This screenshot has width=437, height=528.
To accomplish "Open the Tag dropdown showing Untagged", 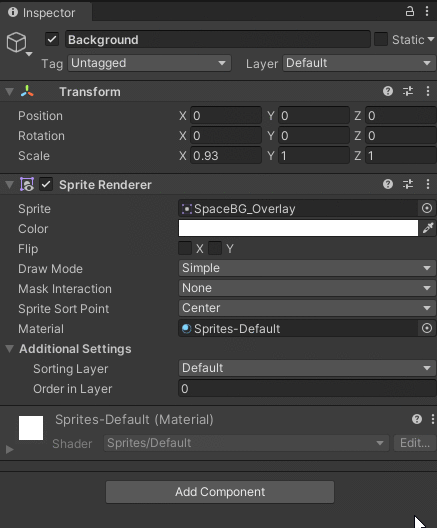I will tap(149, 63).
